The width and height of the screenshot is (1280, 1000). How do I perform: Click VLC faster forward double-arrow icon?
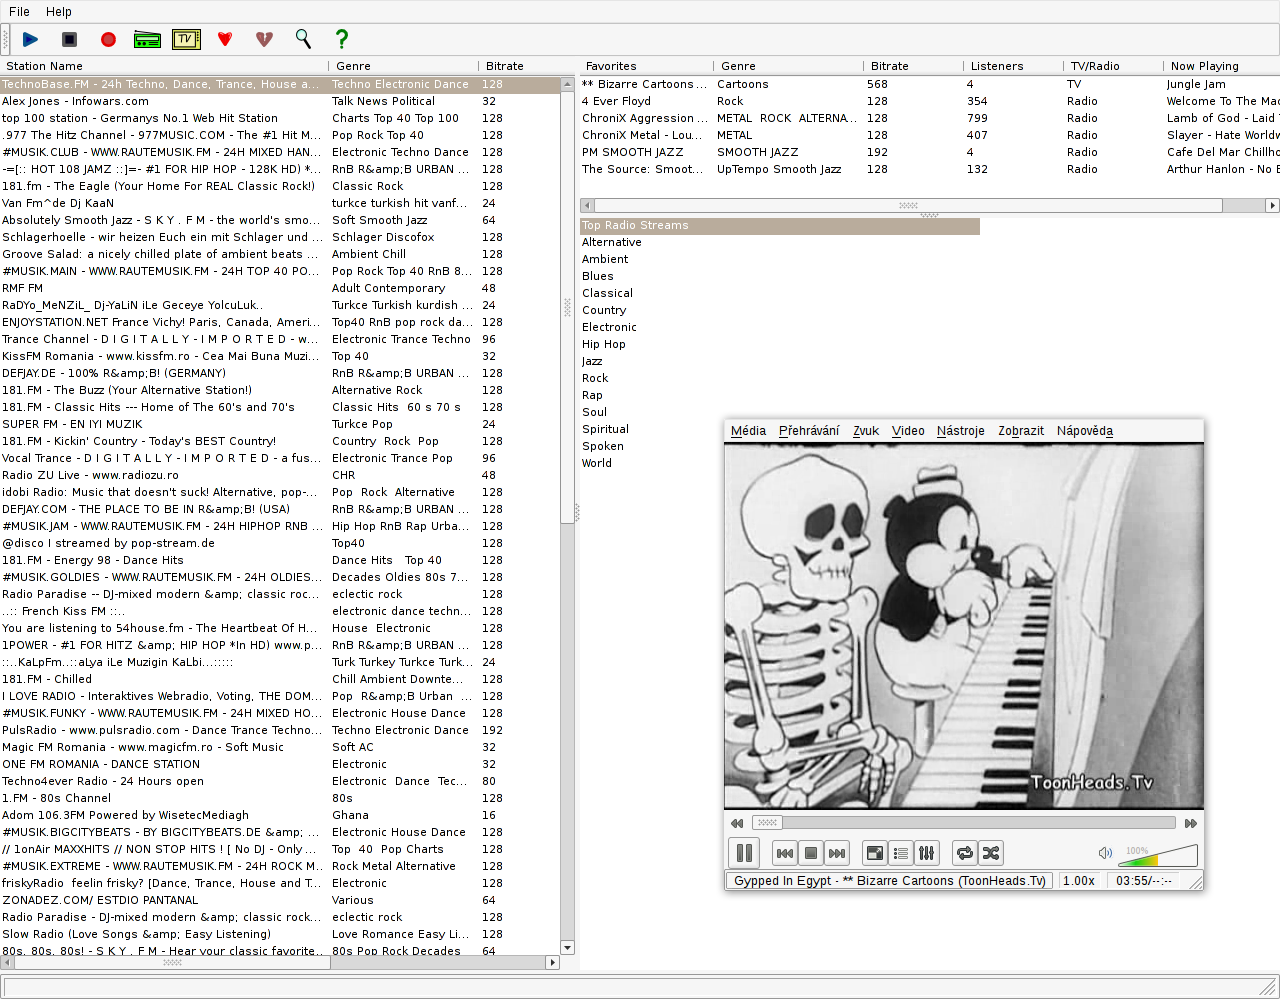pos(1191,823)
